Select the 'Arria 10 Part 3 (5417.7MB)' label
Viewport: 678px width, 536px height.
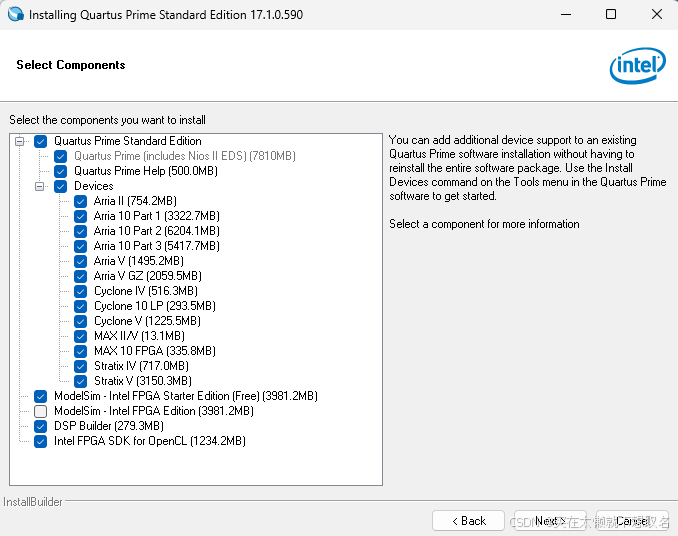157,246
